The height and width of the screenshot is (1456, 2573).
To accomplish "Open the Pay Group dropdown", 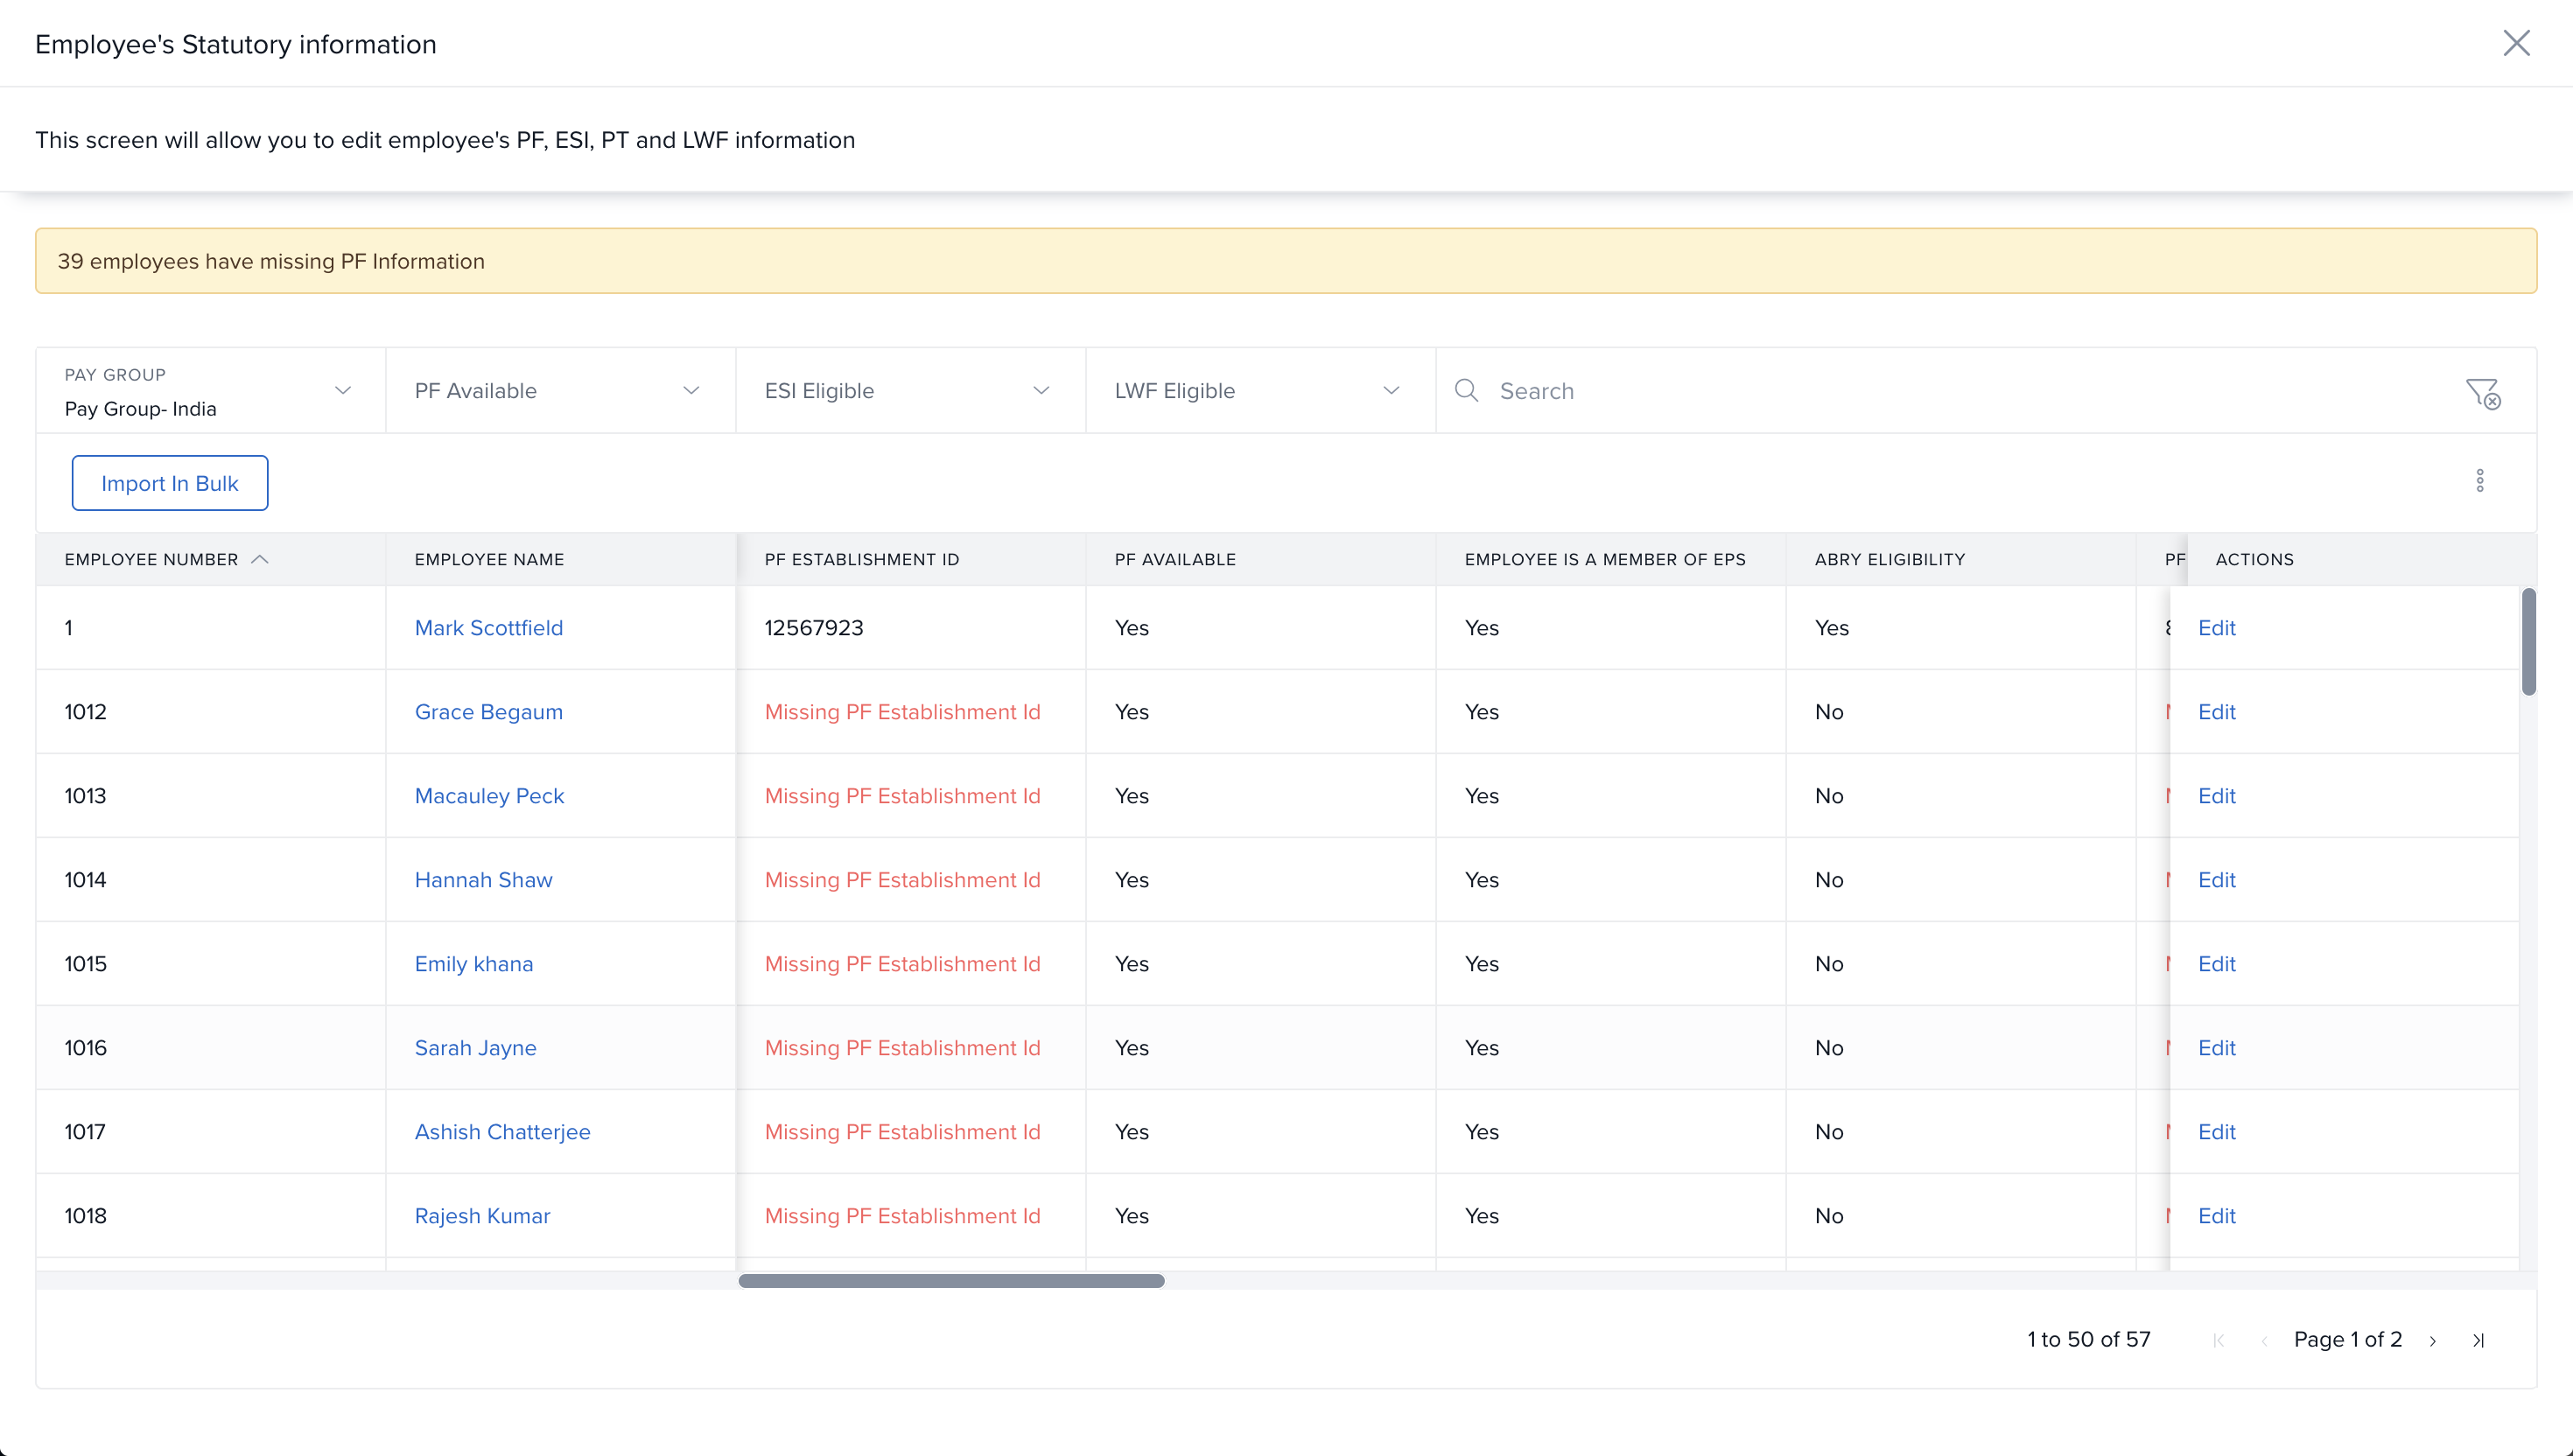I will click(x=210, y=391).
